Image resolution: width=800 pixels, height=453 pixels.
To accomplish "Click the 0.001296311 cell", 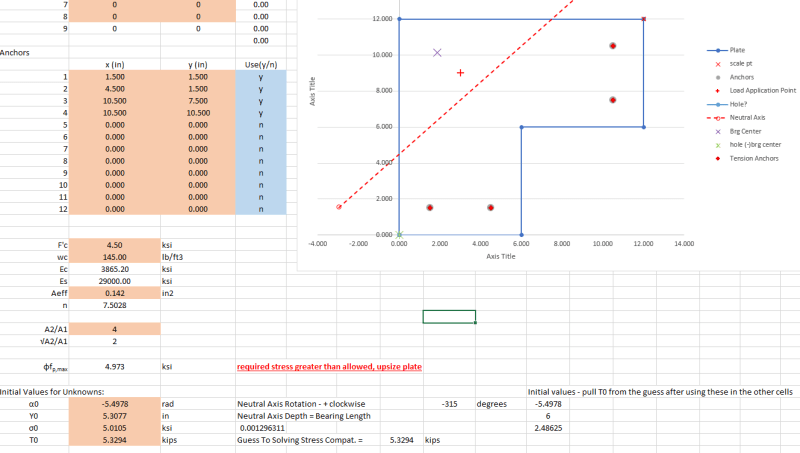I will click(262, 428).
